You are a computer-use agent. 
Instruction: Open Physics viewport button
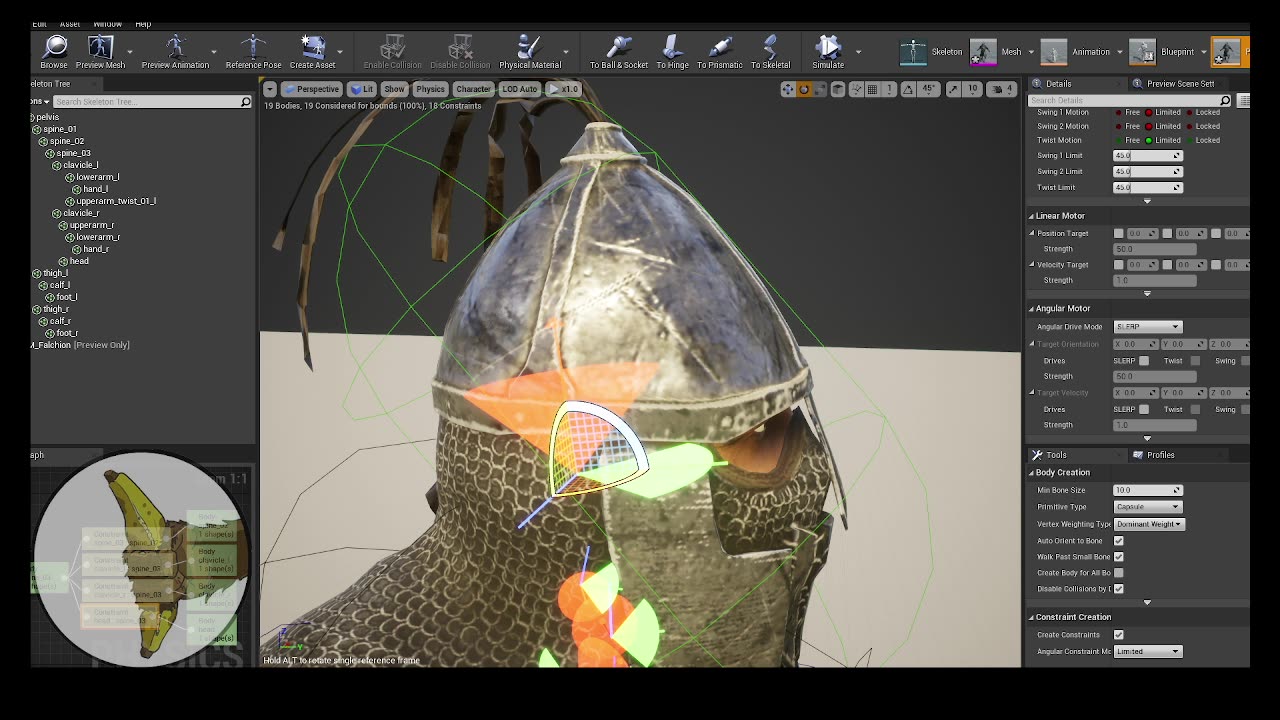click(x=430, y=89)
